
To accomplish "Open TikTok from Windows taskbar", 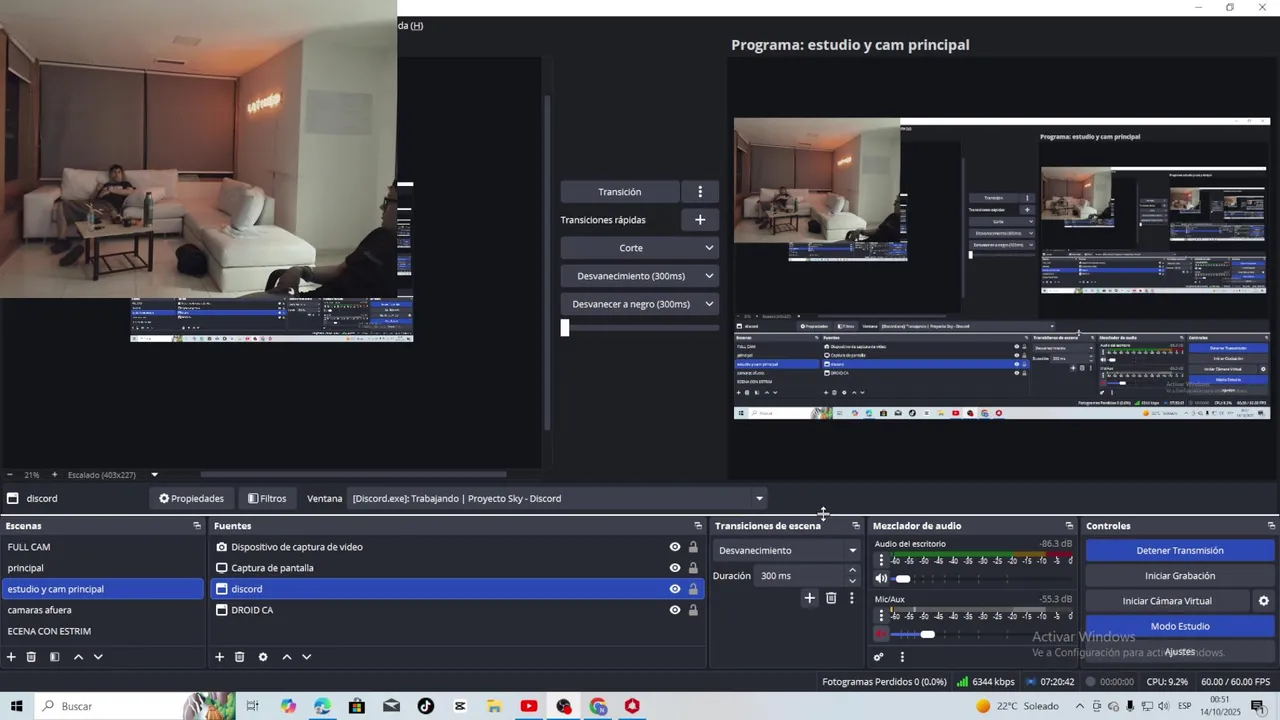I will pos(426,706).
